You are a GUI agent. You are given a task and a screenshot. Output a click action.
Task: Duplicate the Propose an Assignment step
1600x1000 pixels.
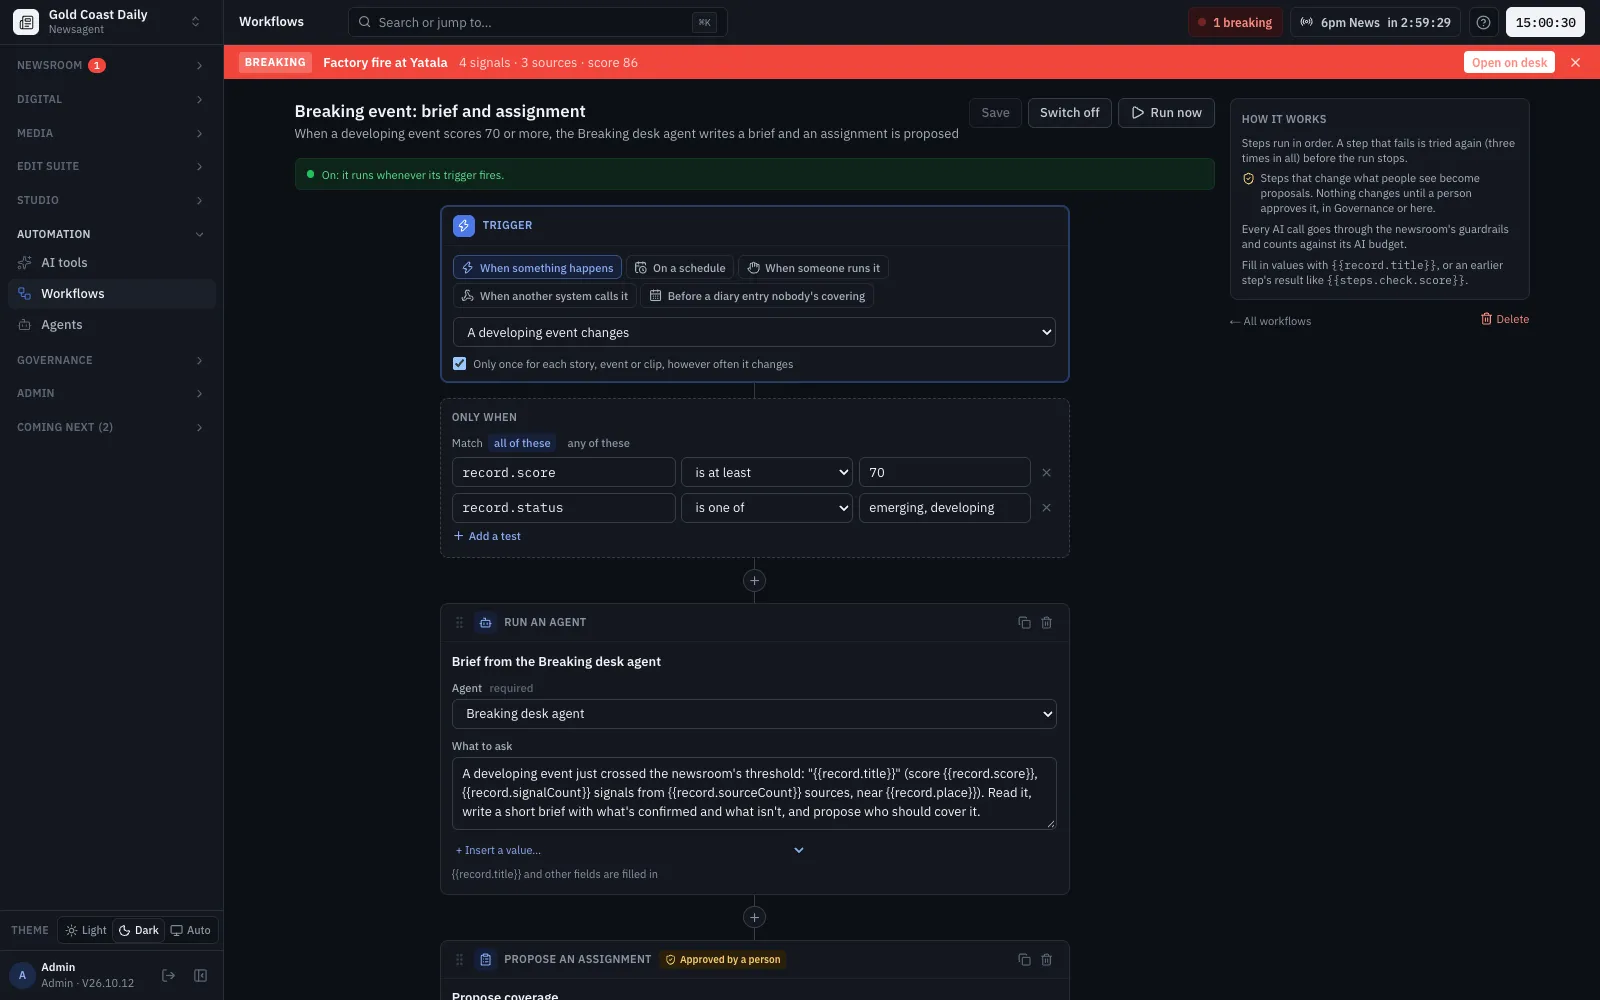1024,959
